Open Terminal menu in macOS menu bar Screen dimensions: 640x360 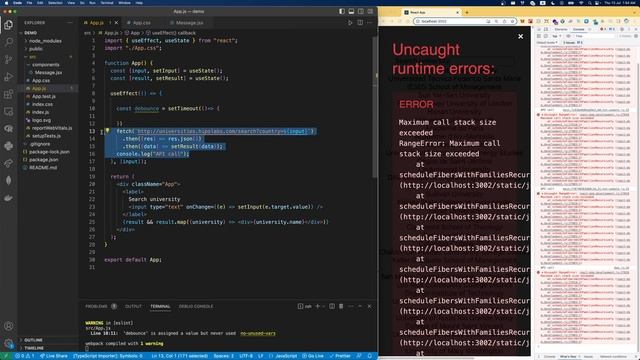click(x=107, y=3)
